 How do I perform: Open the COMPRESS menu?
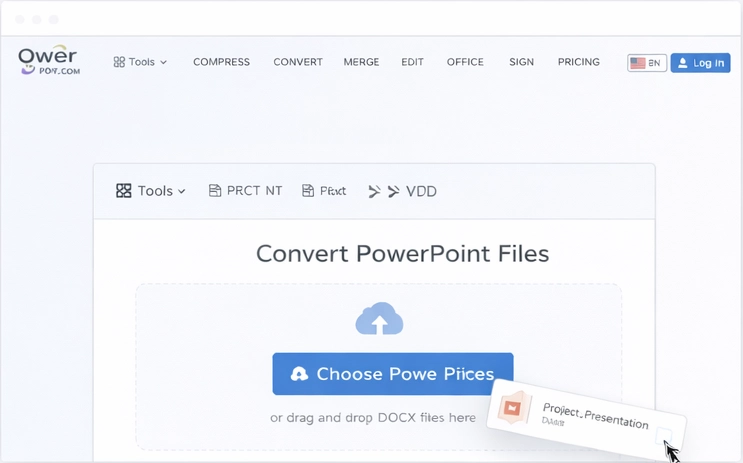pos(221,62)
